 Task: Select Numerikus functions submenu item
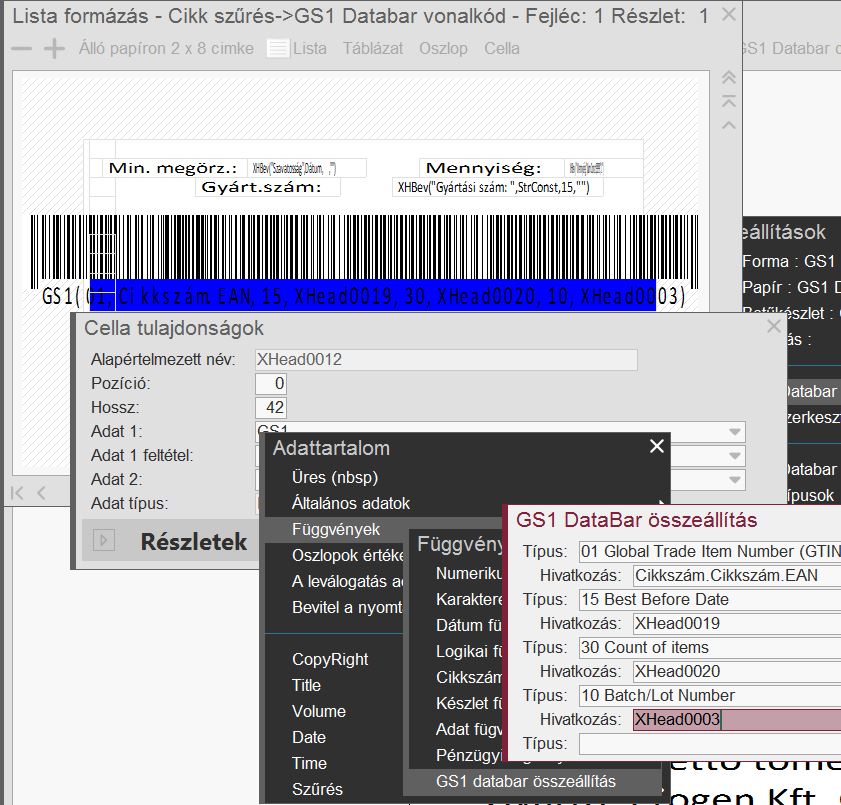pyautogui.click(x=470, y=573)
